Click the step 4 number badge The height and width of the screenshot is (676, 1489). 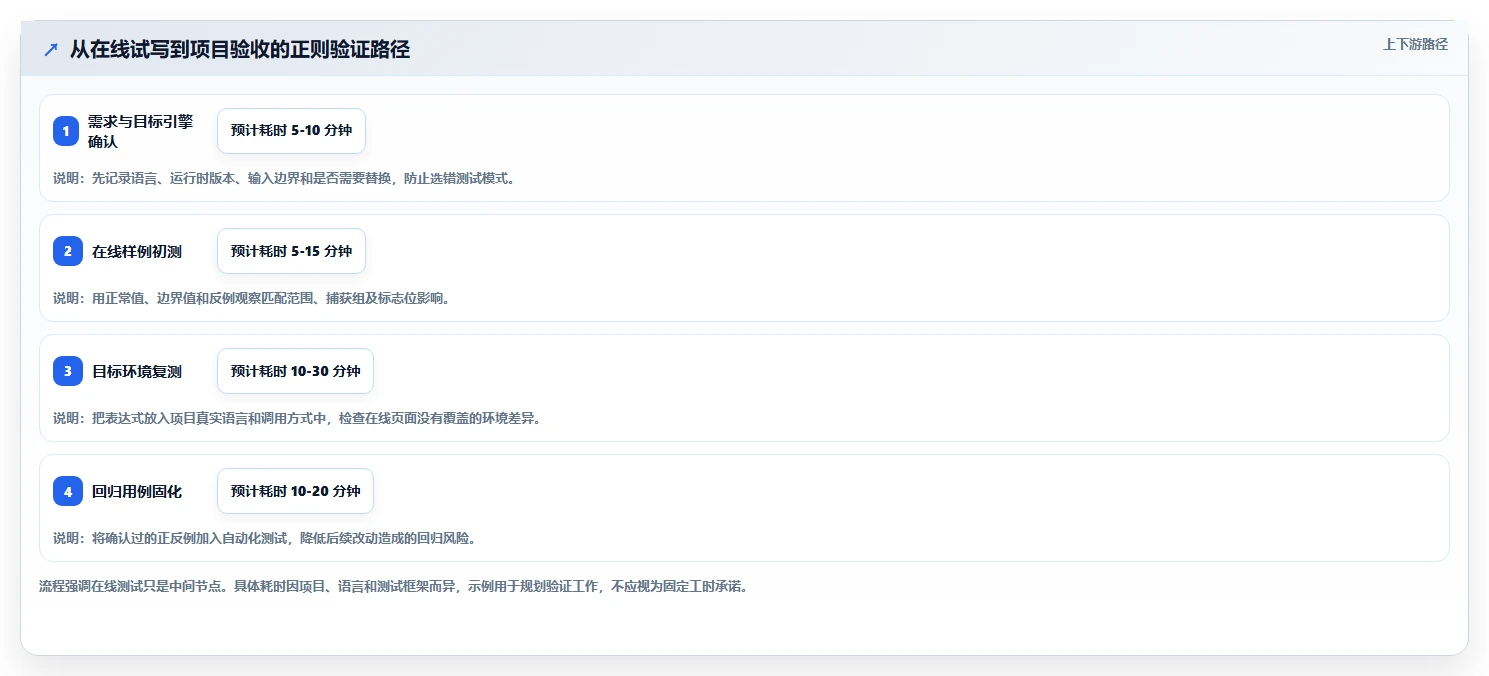tap(68, 491)
